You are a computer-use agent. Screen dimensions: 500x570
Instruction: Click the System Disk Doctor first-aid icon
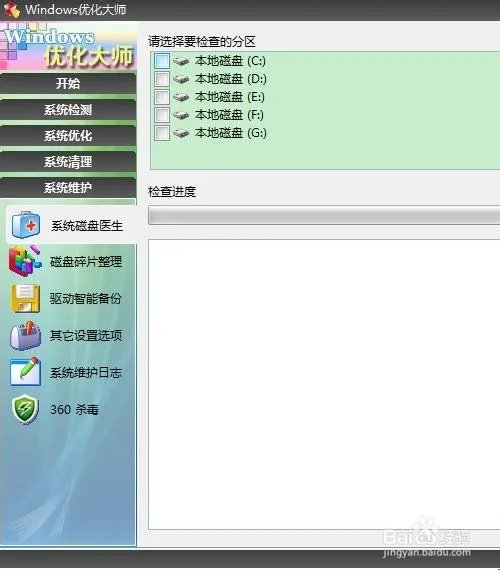pos(26,225)
